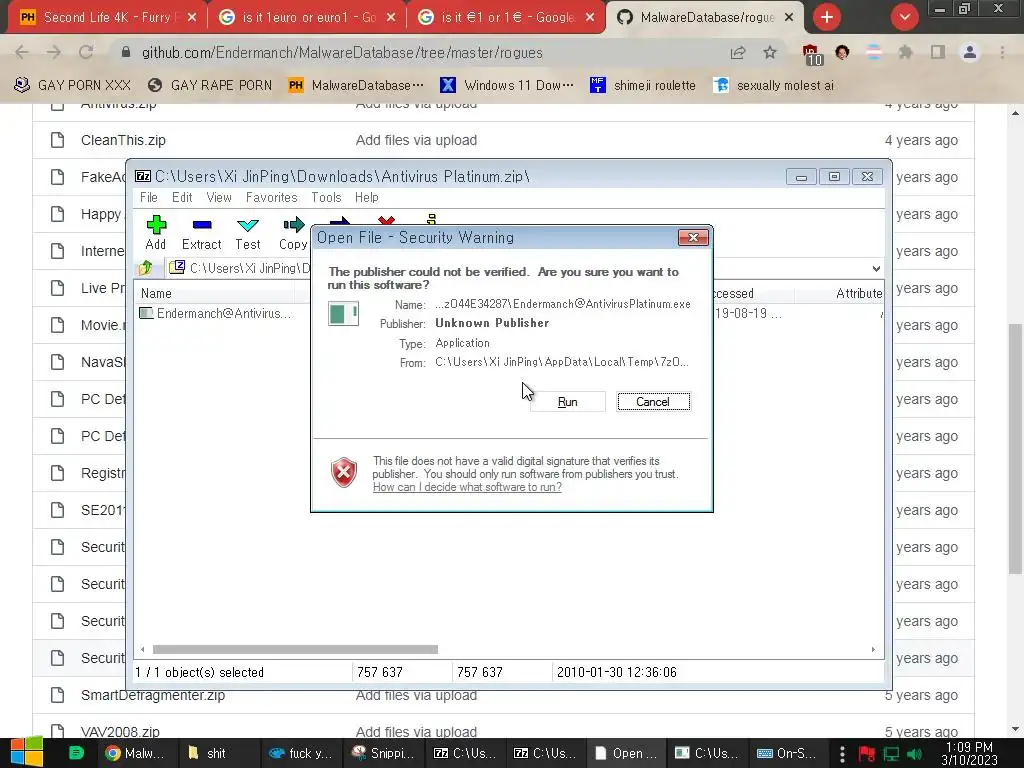Open the 'Windows 11 Dow...' bookmark
This screenshot has width=1024, height=768.
(507, 86)
